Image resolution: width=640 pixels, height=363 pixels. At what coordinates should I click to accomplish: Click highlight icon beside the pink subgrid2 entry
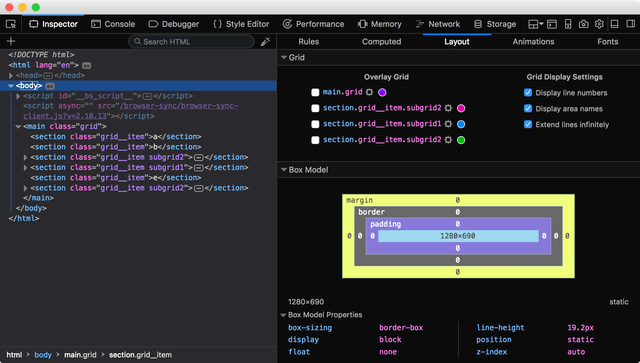[448, 108]
